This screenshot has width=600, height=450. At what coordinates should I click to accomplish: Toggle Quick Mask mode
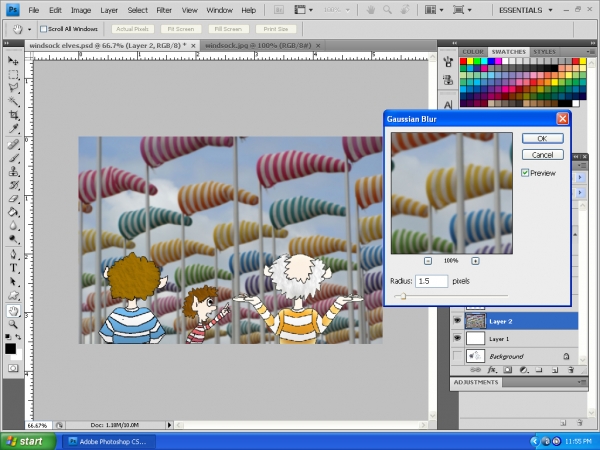point(13,368)
